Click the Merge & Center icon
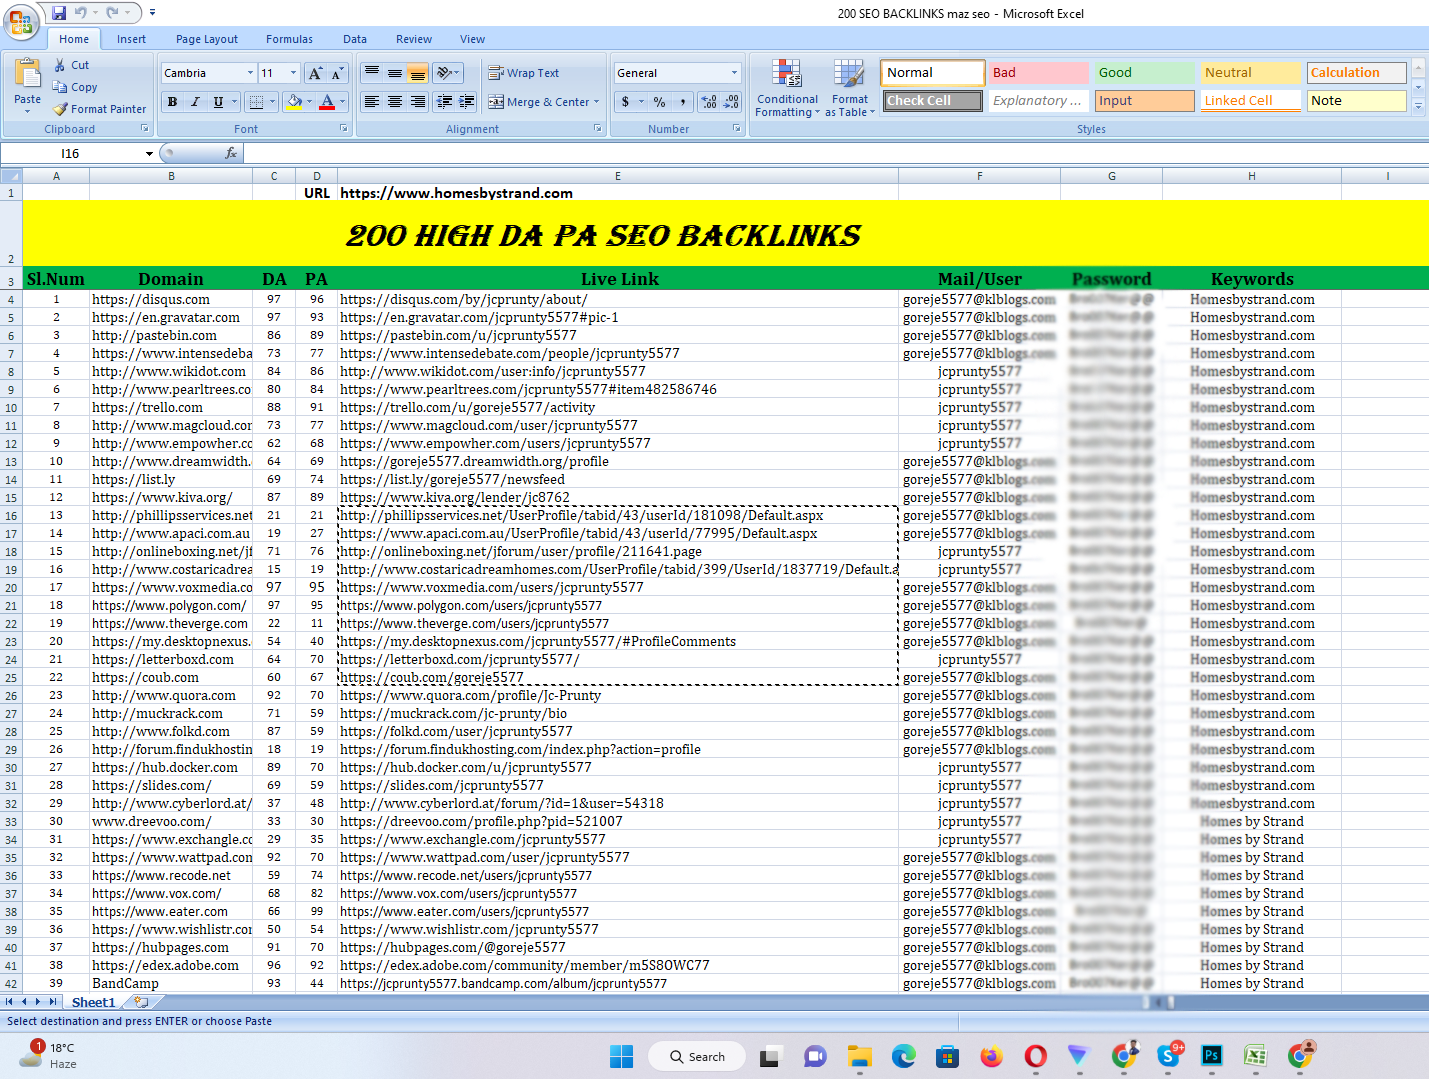This screenshot has height=1079, width=1429. click(497, 101)
